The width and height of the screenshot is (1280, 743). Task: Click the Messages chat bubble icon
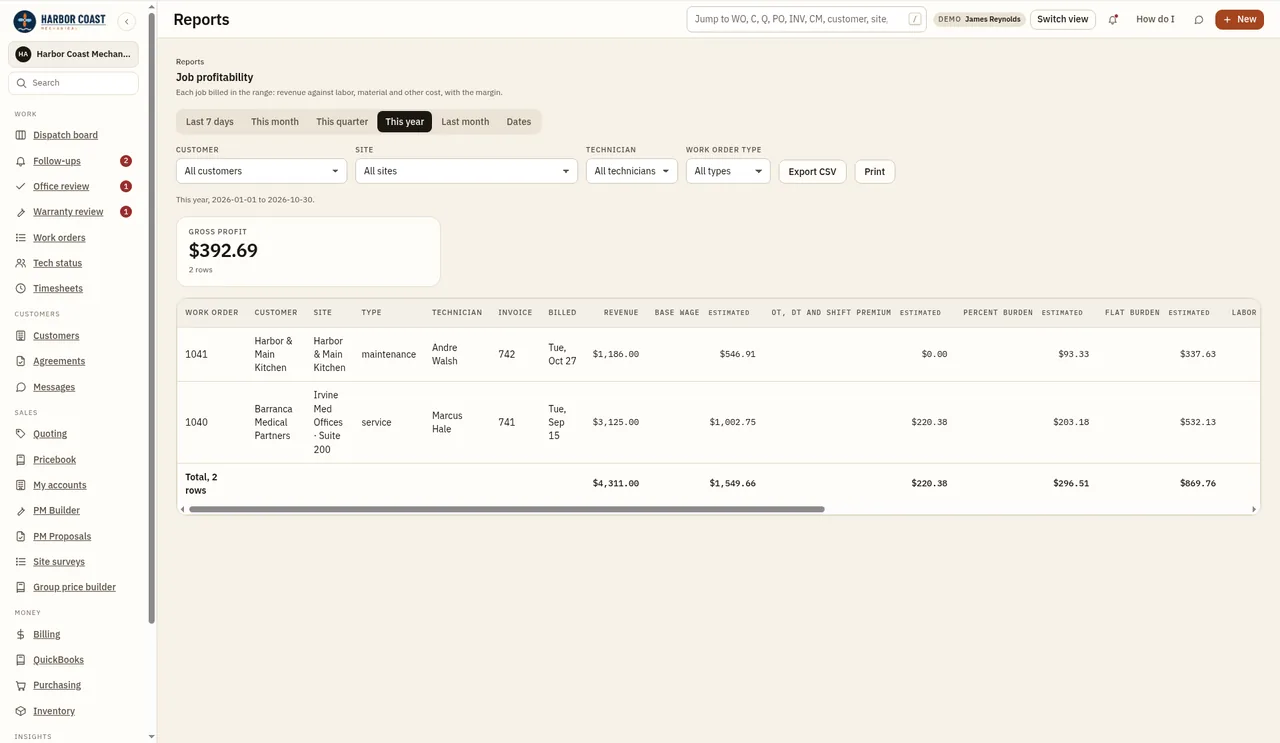click(x=22, y=387)
